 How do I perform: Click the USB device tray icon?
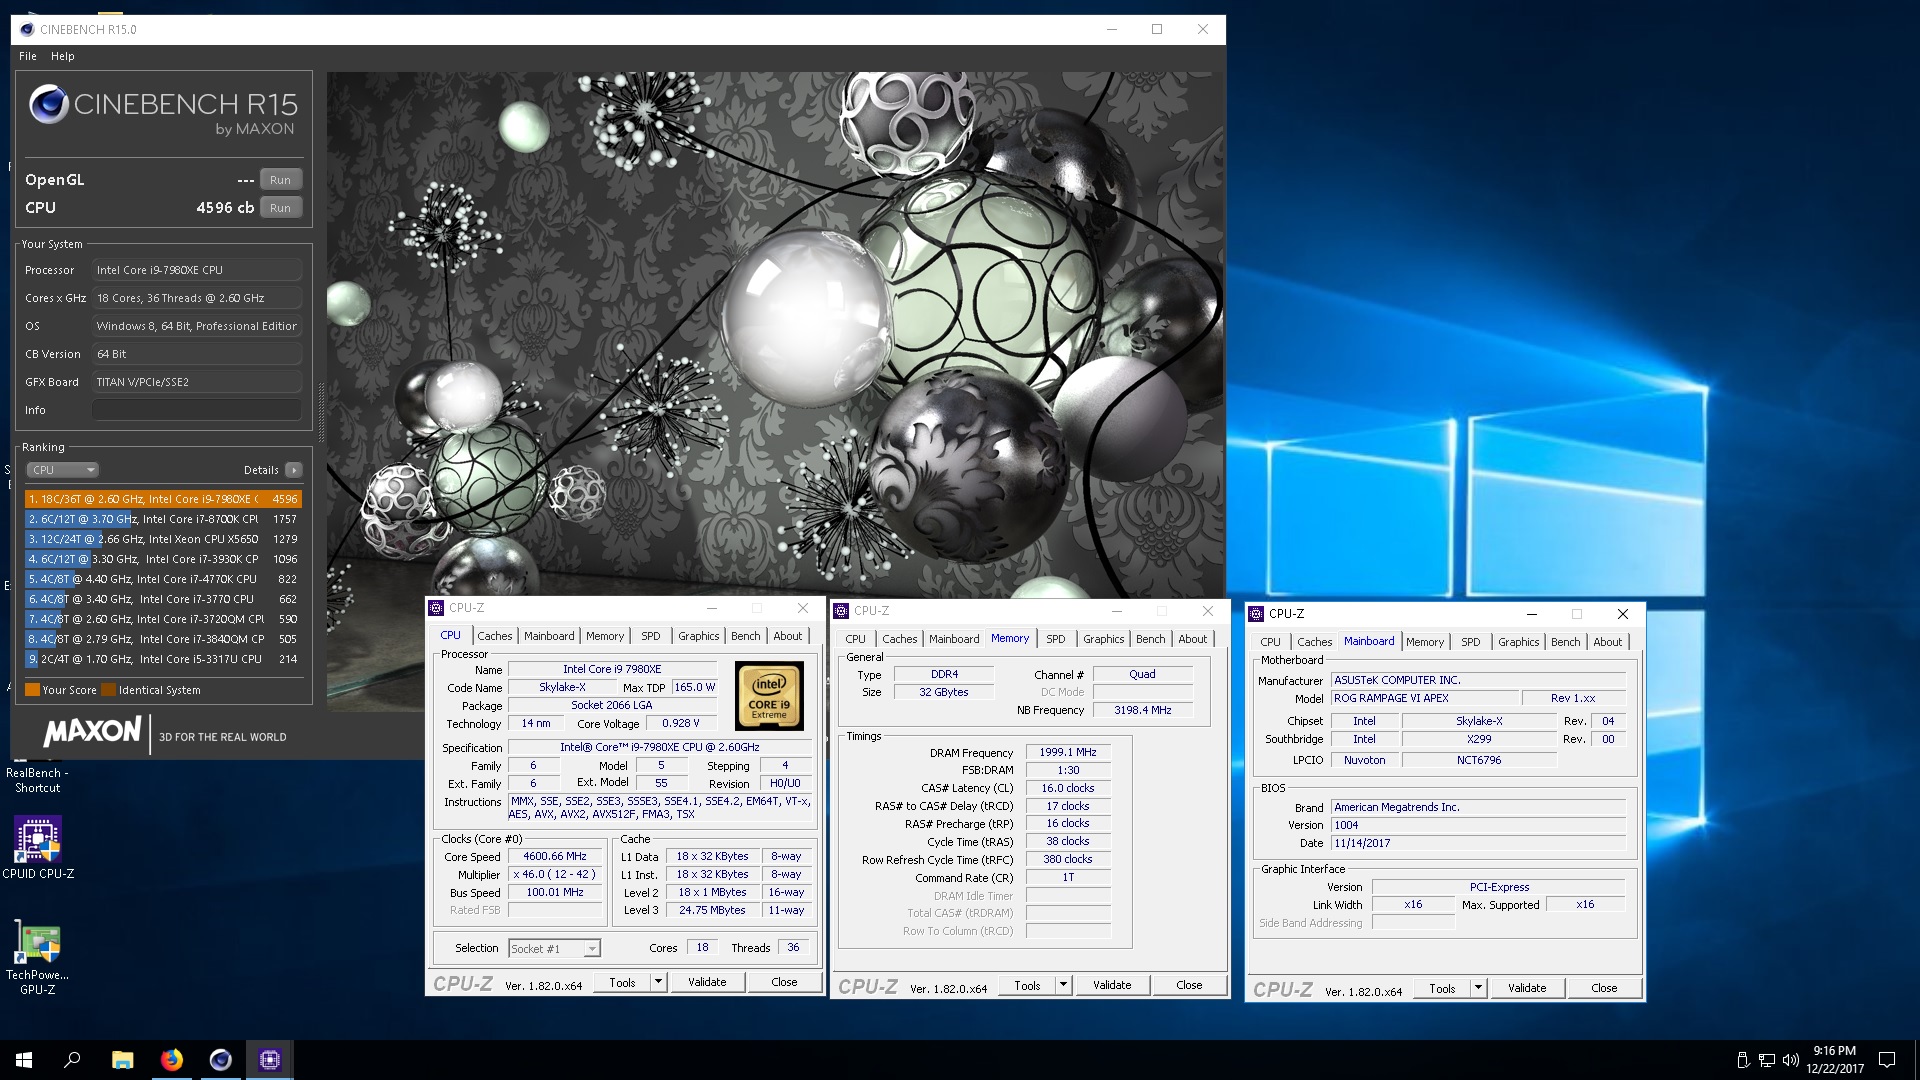1743,1060
